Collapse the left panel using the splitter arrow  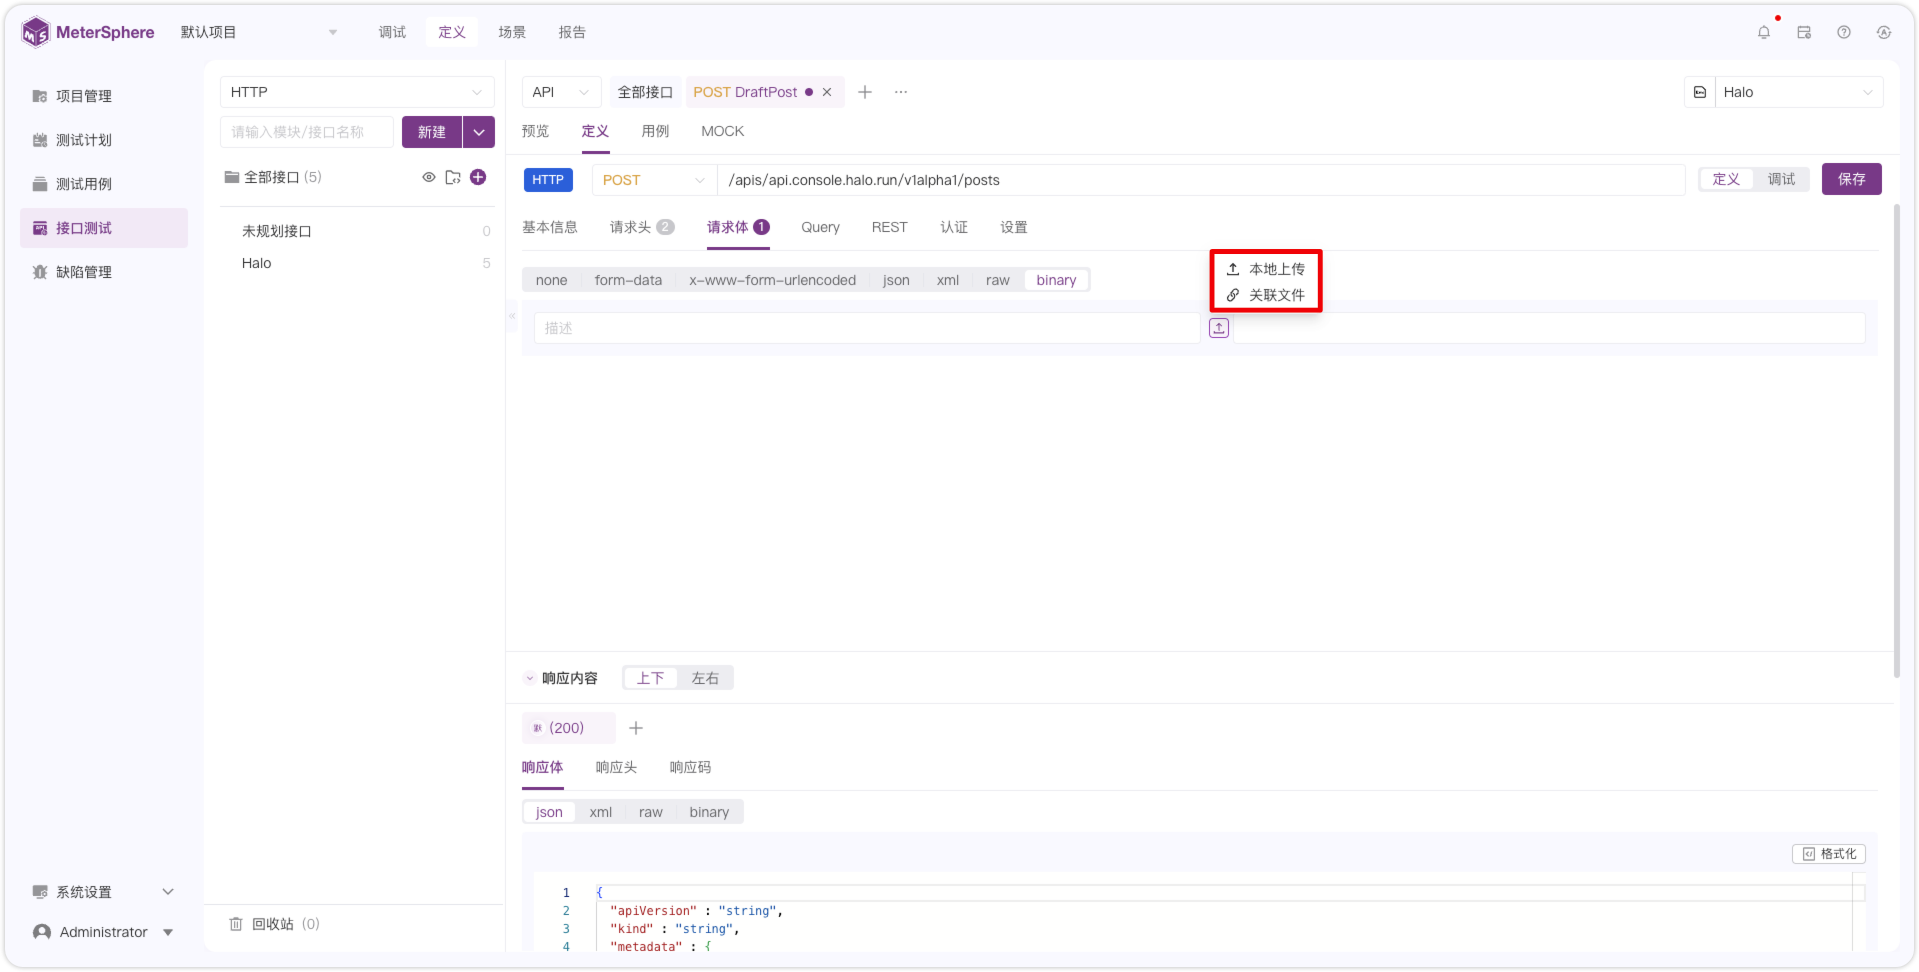[512, 316]
